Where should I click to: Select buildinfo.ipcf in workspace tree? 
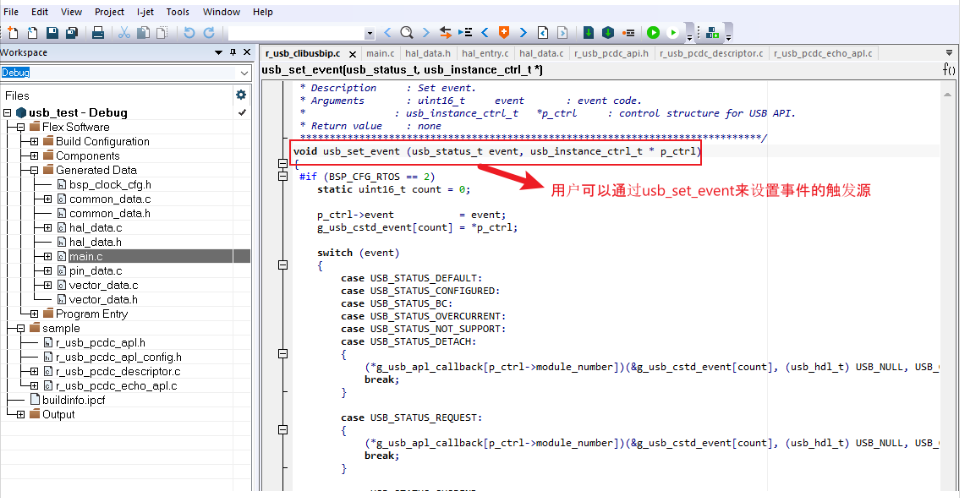coord(73,400)
